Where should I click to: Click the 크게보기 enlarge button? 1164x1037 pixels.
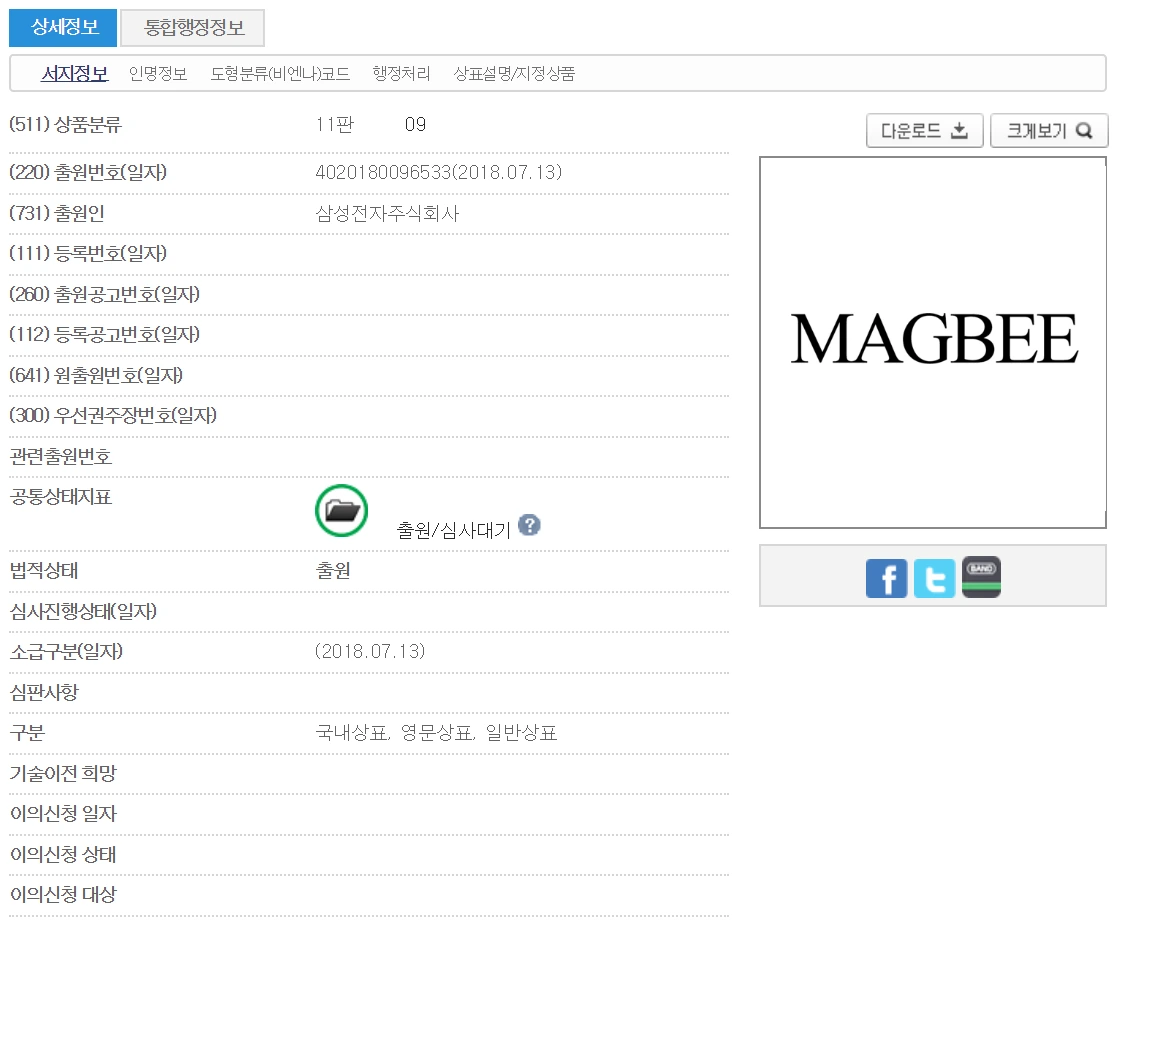(1049, 131)
